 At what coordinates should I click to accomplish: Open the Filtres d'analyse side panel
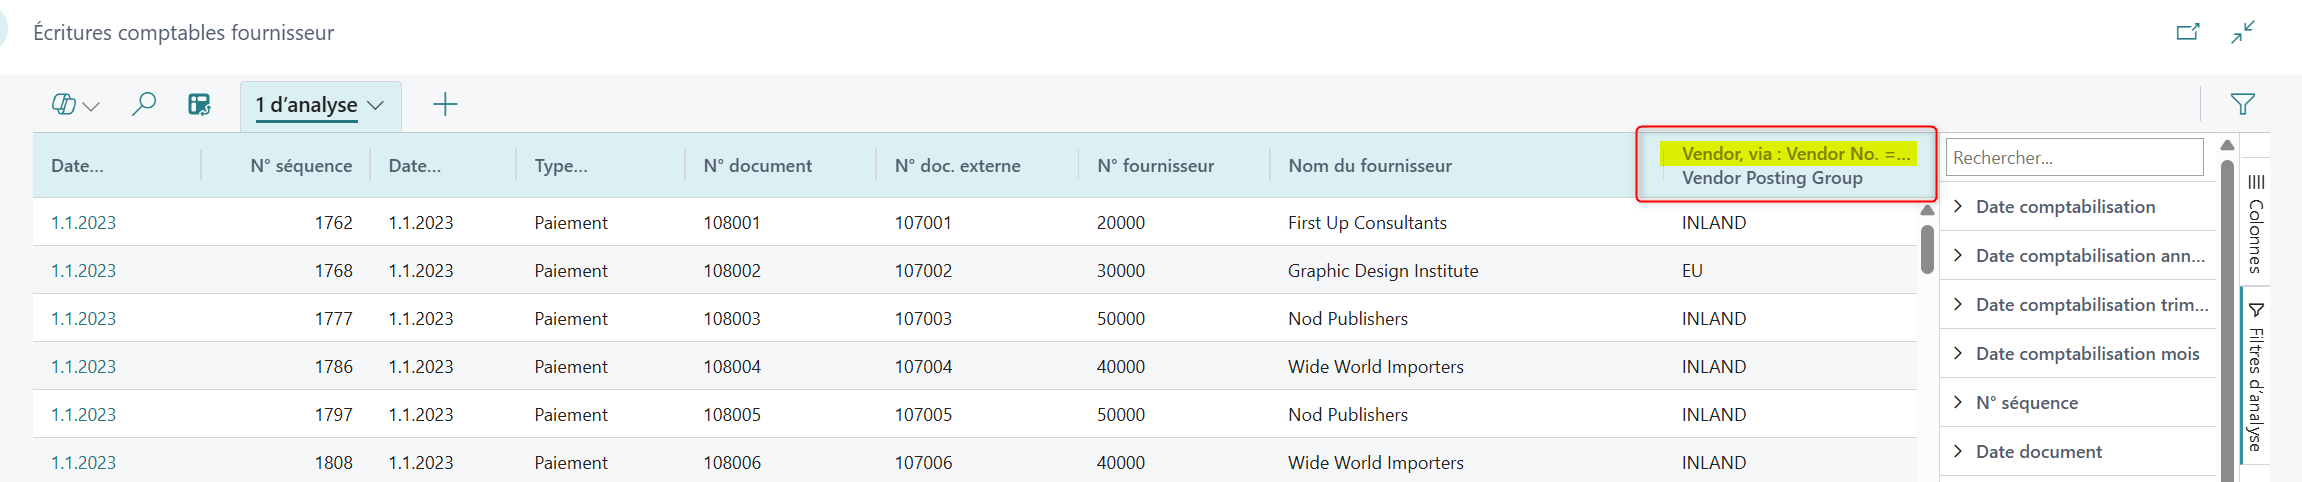(x=2256, y=378)
